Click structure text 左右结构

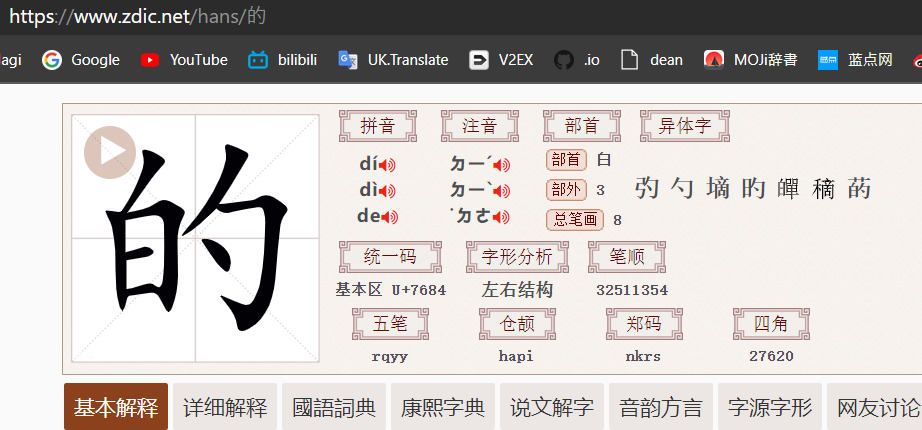pyautogui.click(x=517, y=290)
